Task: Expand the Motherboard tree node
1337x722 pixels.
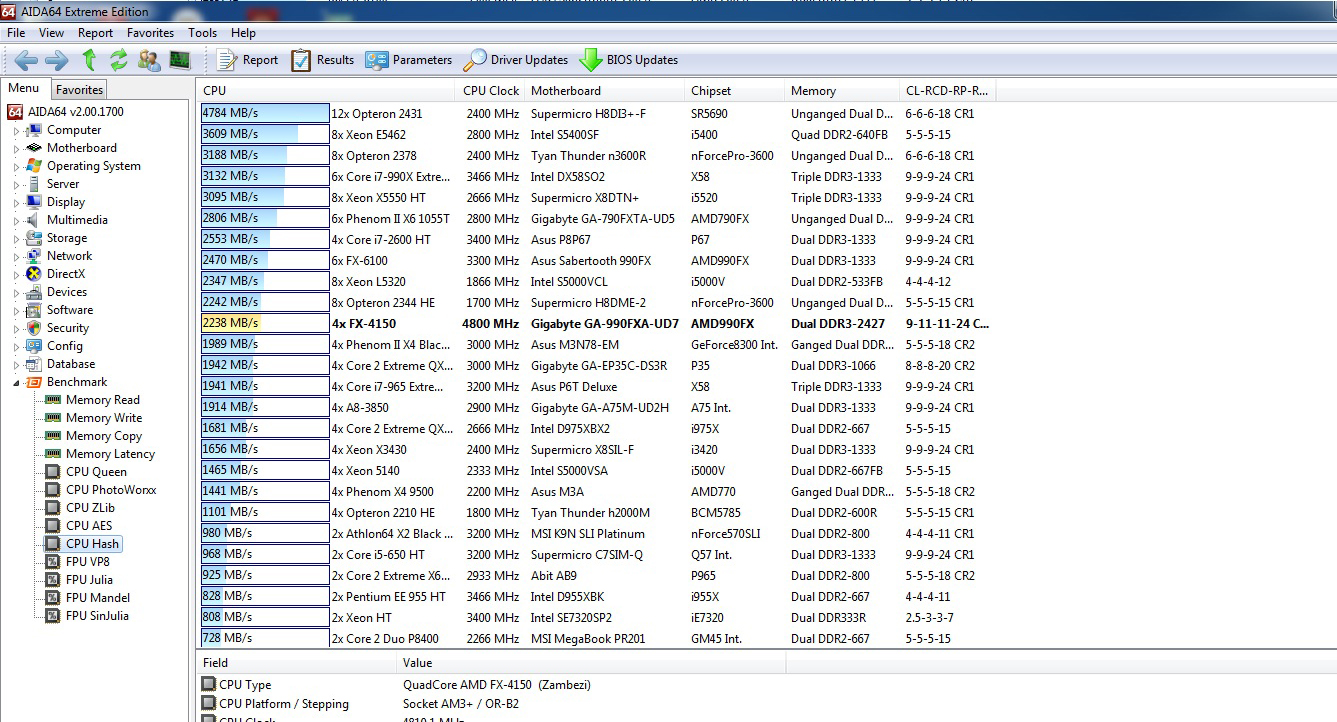Action: click(15, 149)
